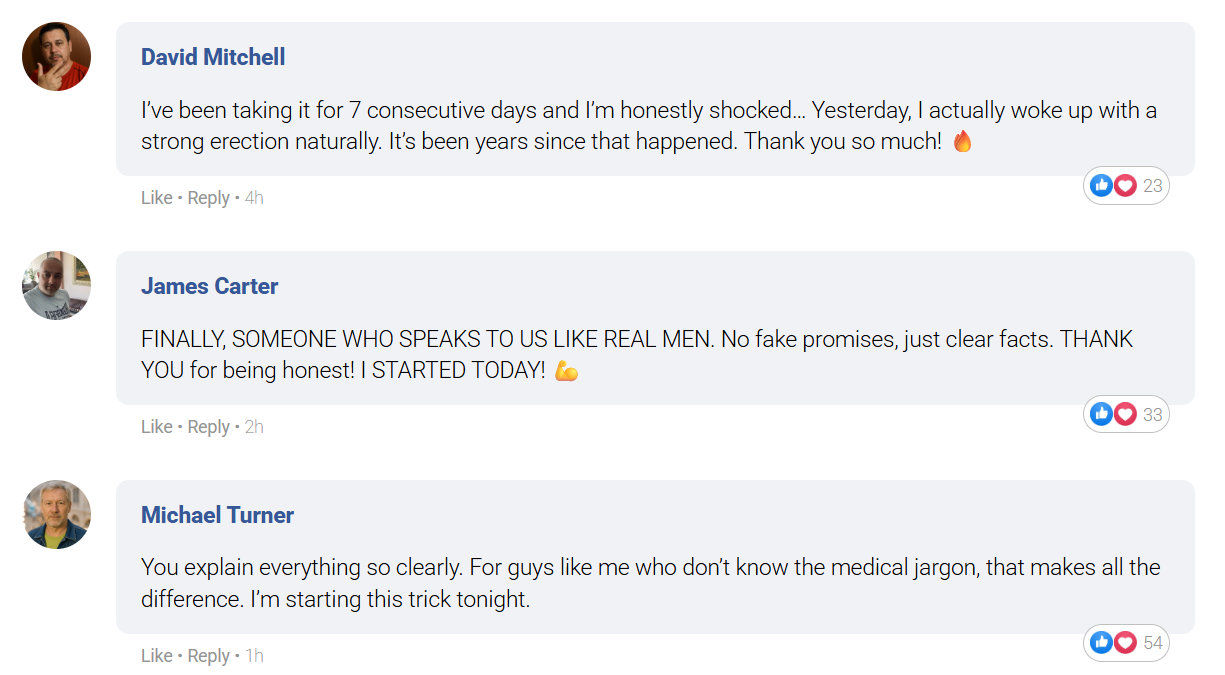The height and width of the screenshot is (675, 1225).
Task: Open David Mitchell's profile name link
Action: click(x=213, y=57)
